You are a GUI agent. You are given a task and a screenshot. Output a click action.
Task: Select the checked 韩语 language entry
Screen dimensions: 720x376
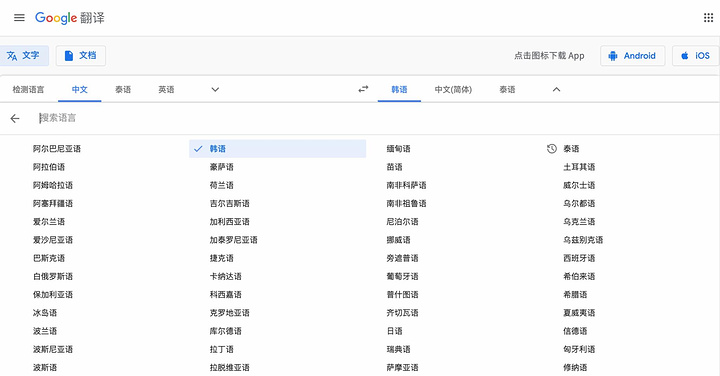[x=277, y=149]
